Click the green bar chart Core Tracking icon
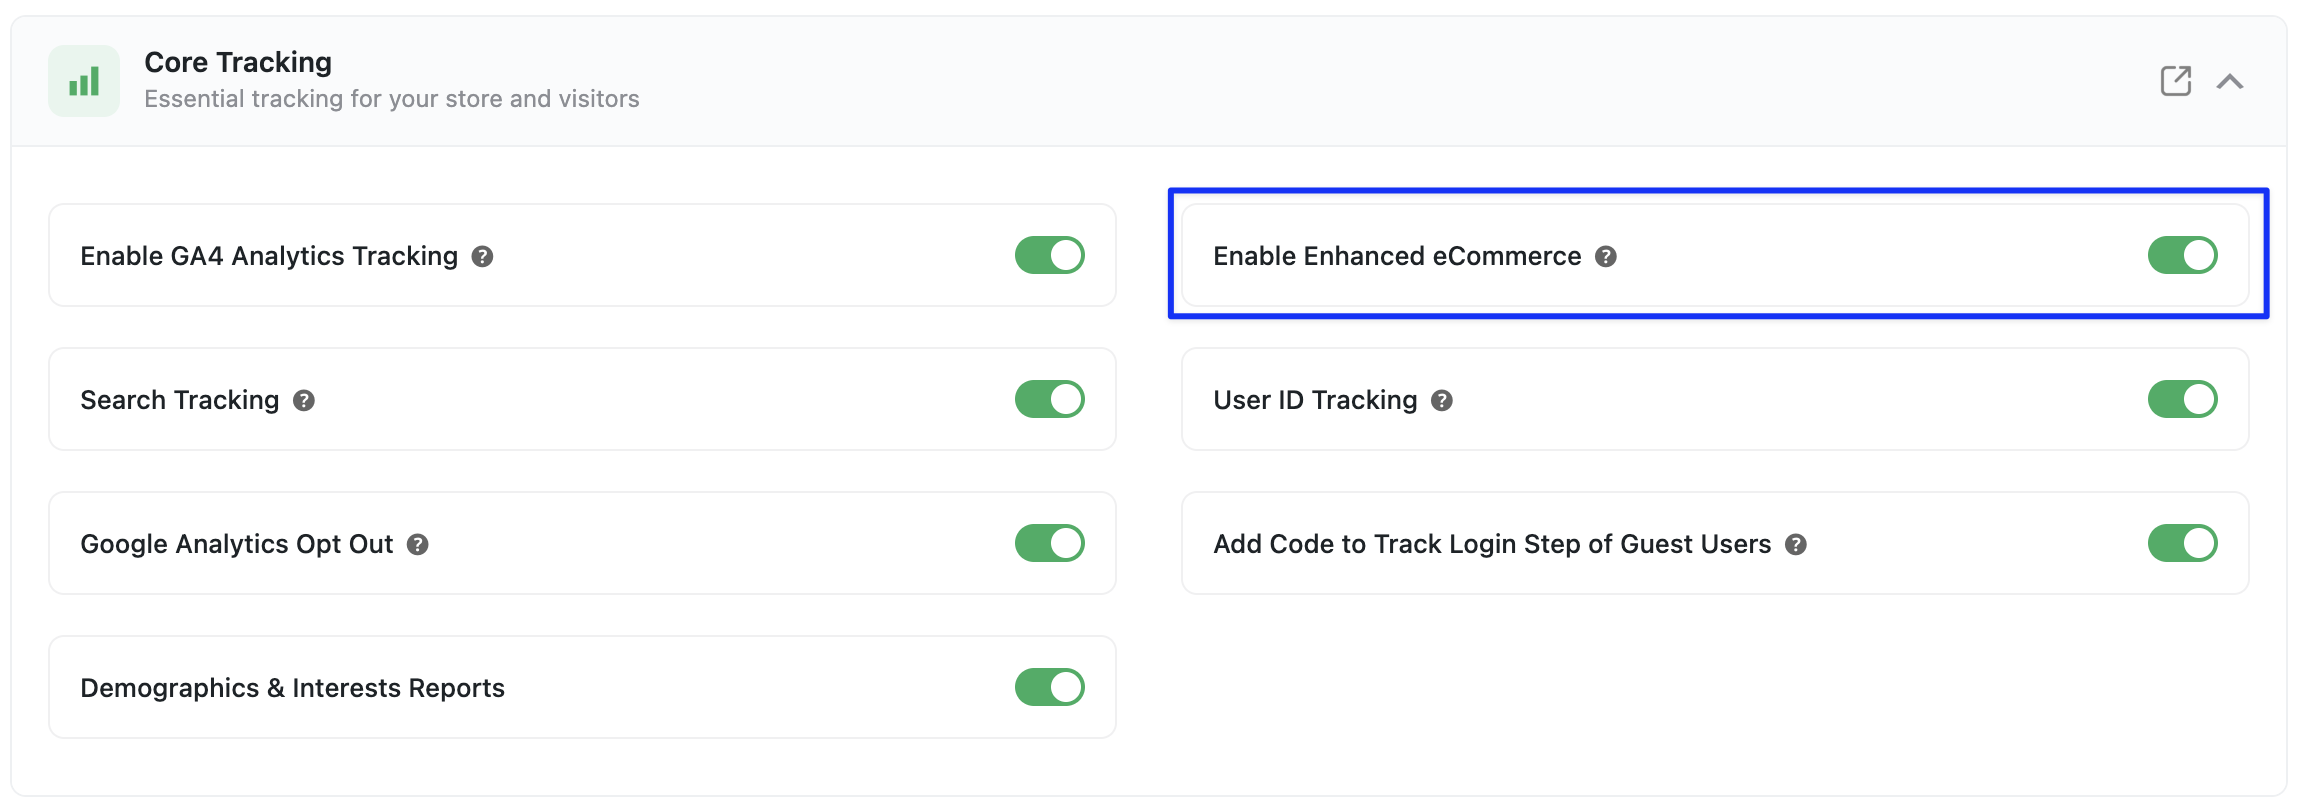 84,81
